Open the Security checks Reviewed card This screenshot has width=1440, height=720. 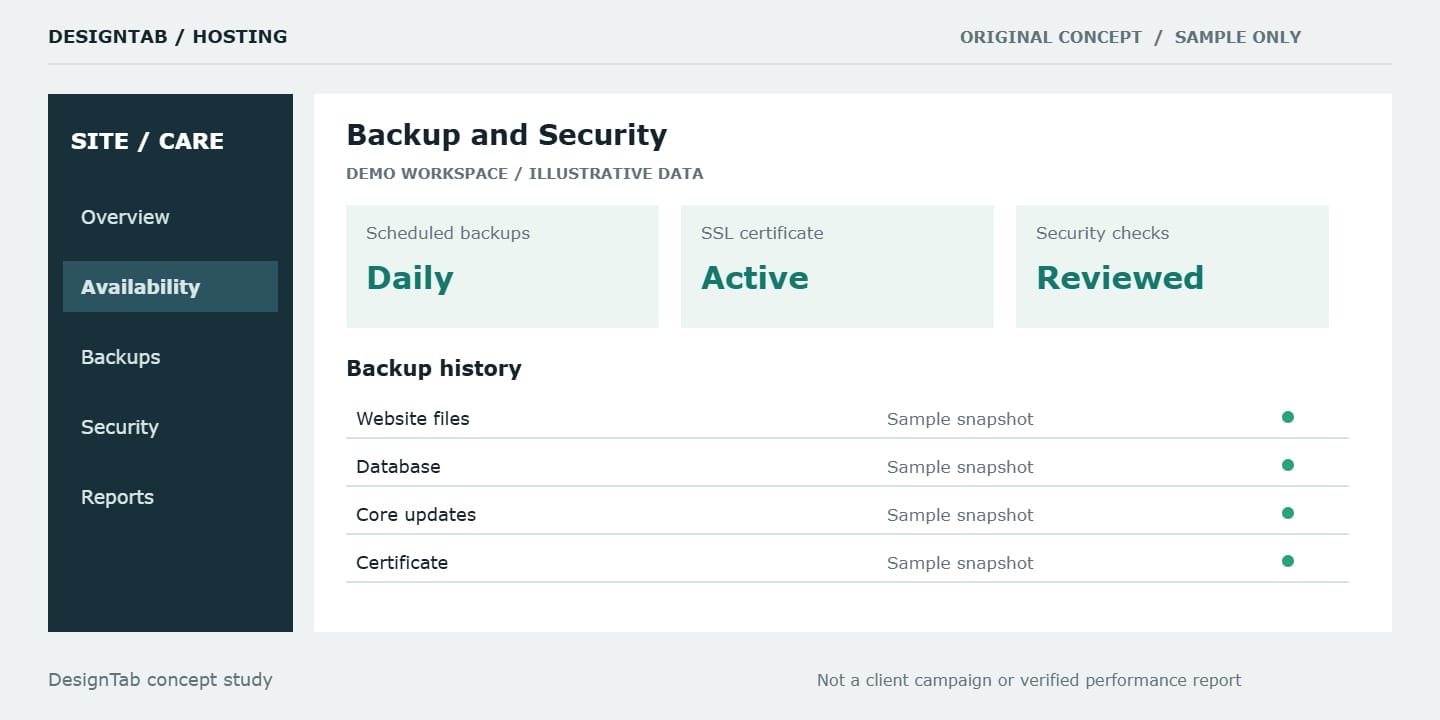[x=1172, y=267]
